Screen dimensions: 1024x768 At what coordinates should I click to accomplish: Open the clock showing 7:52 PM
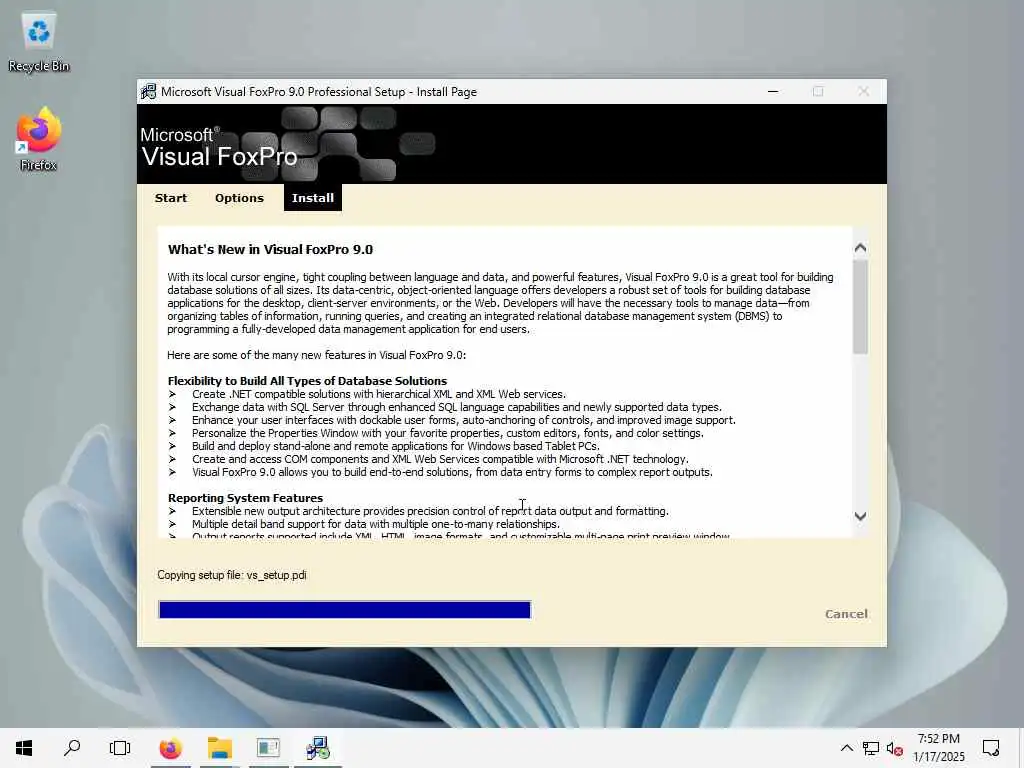click(x=938, y=748)
